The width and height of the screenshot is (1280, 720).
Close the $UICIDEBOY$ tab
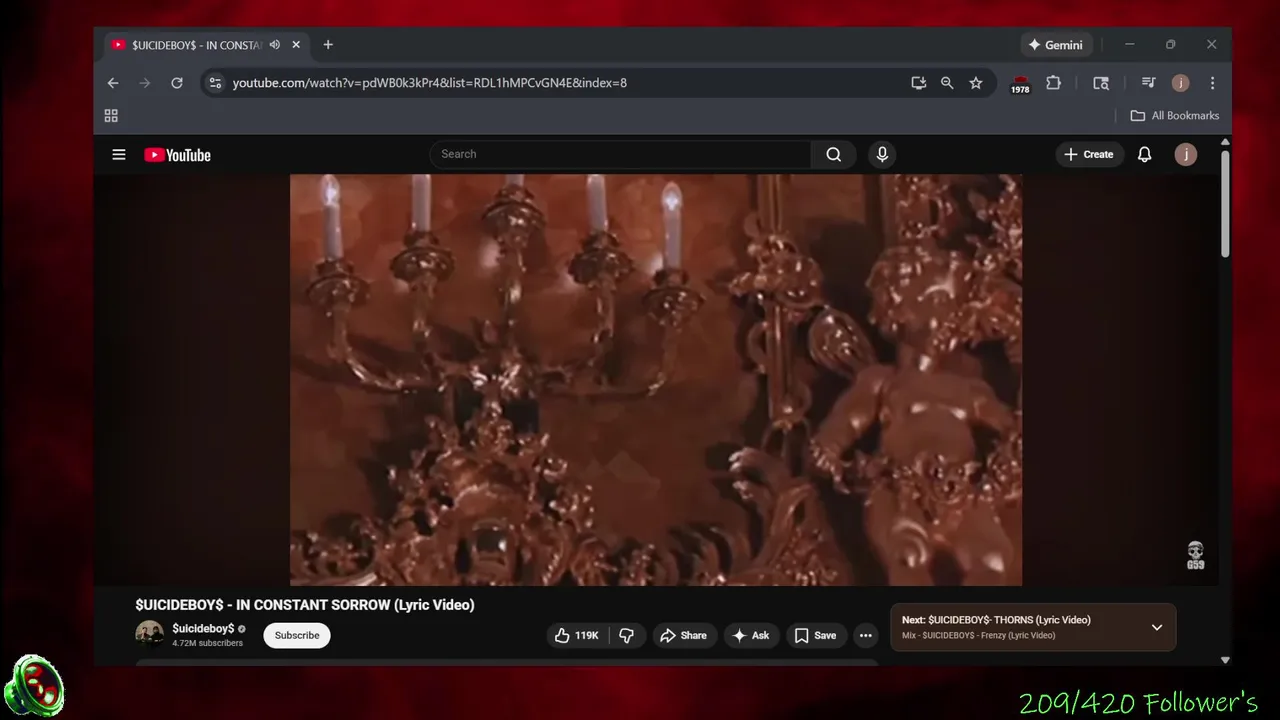pyautogui.click(x=296, y=45)
